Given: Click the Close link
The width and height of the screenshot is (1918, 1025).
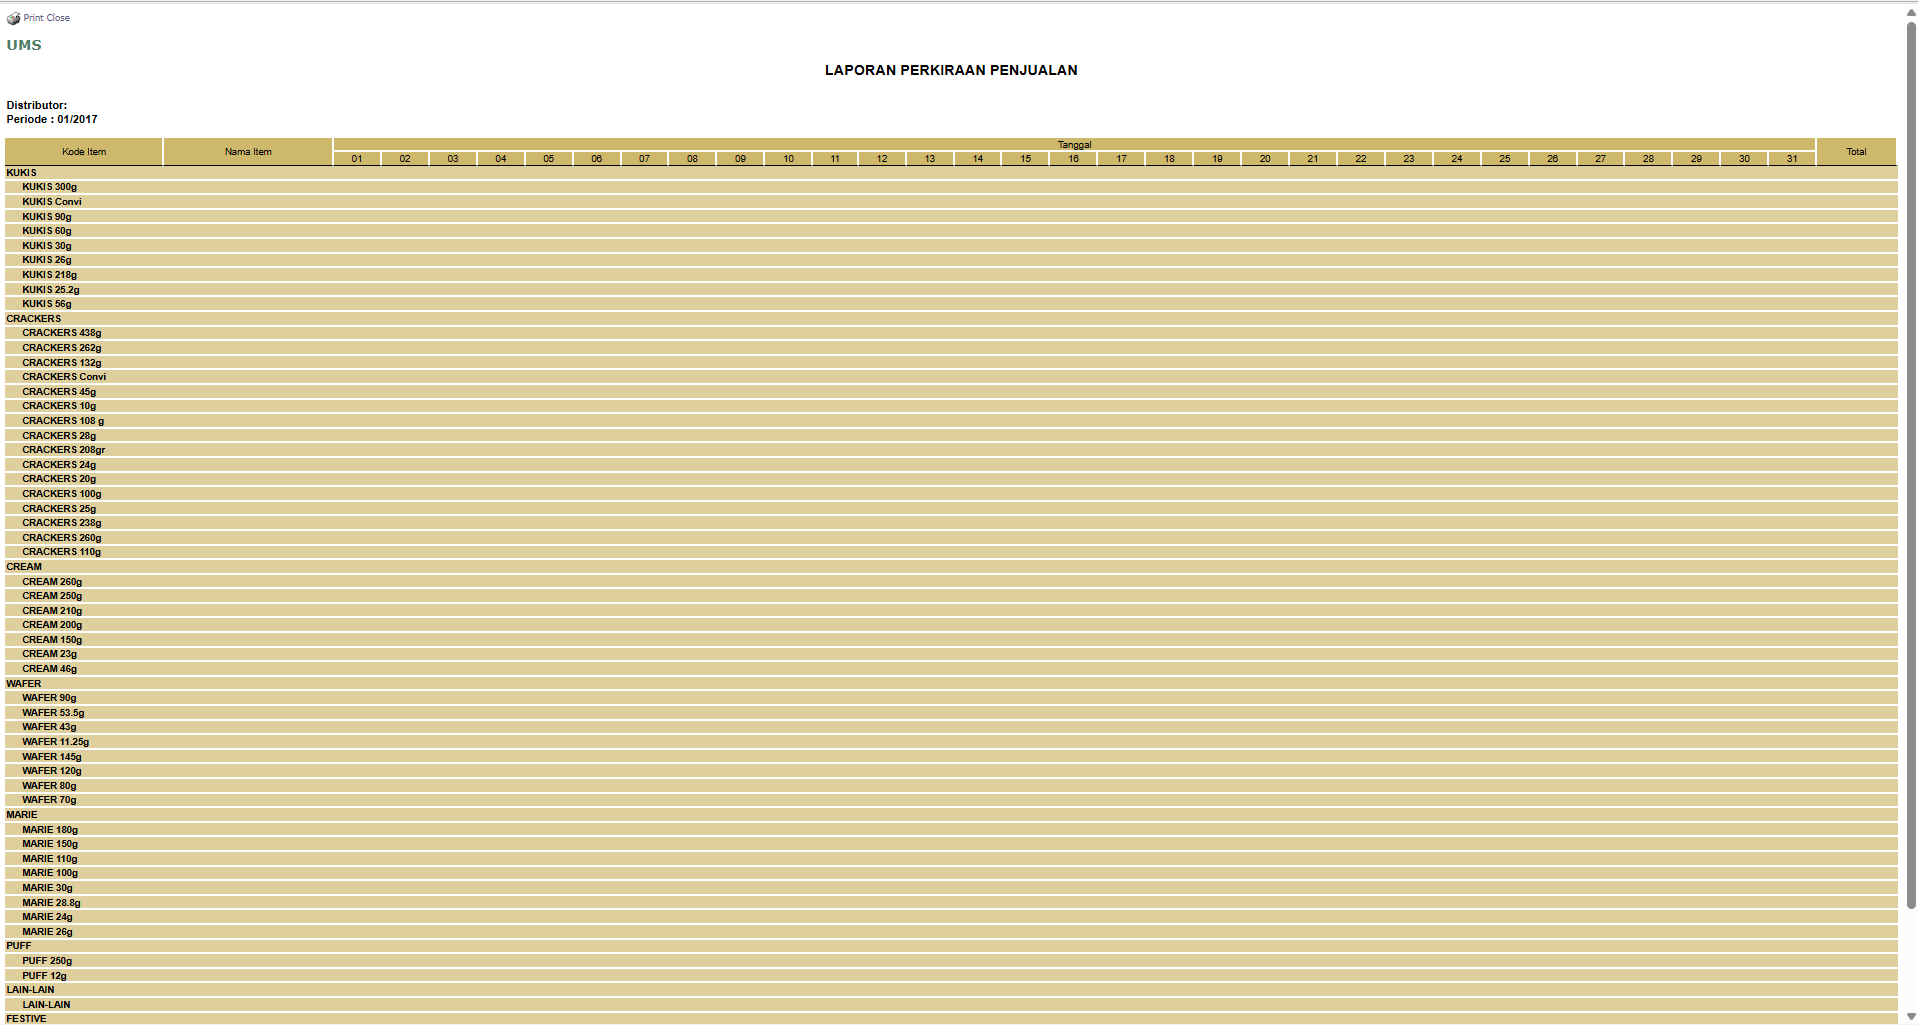Looking at the screenshot, I should 58,18.
